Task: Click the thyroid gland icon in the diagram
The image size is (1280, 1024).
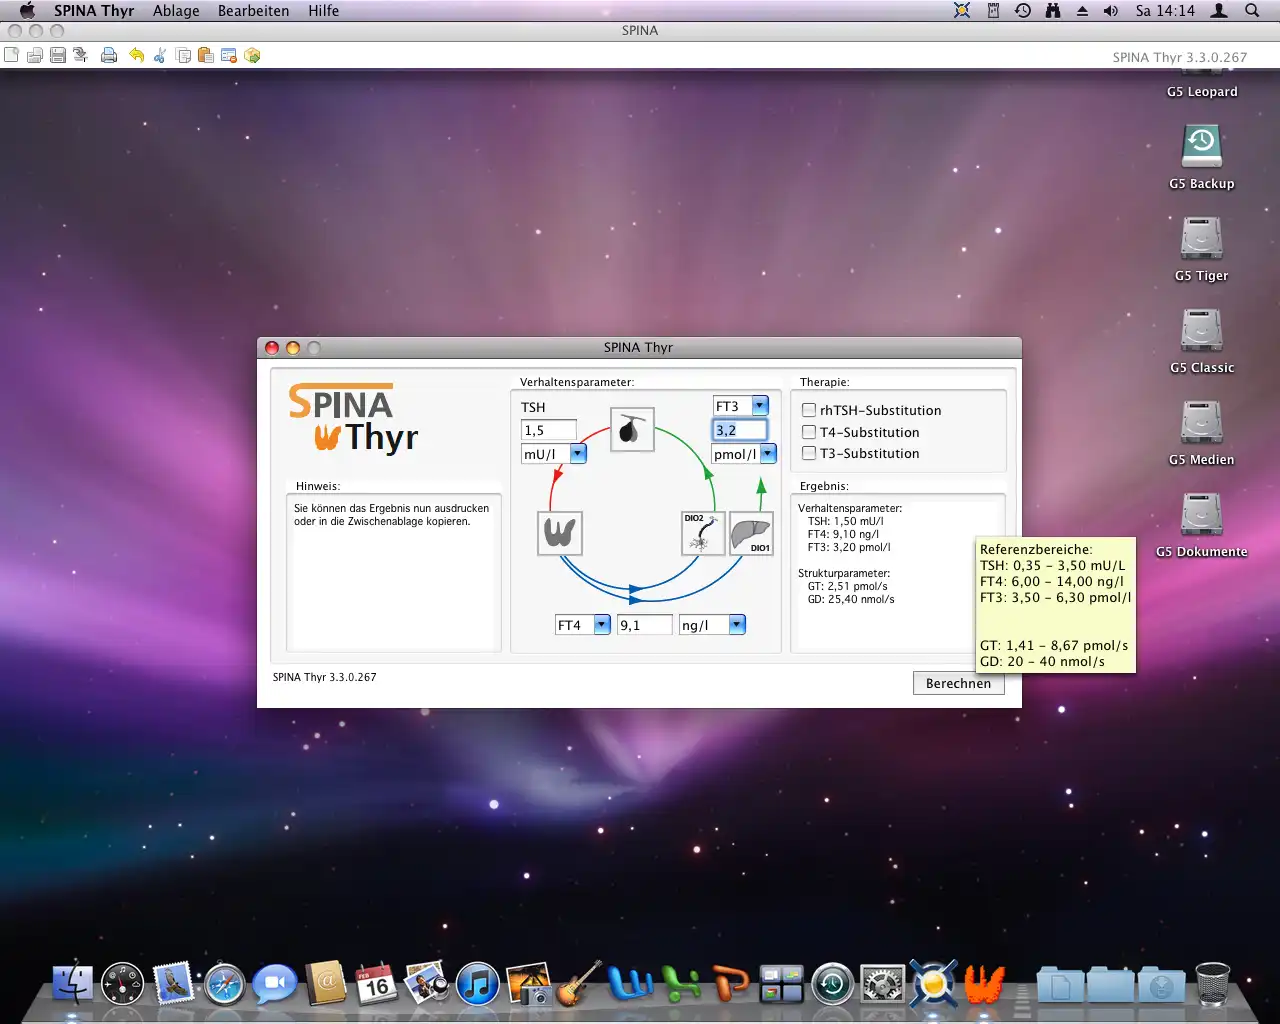Action: 560,533
